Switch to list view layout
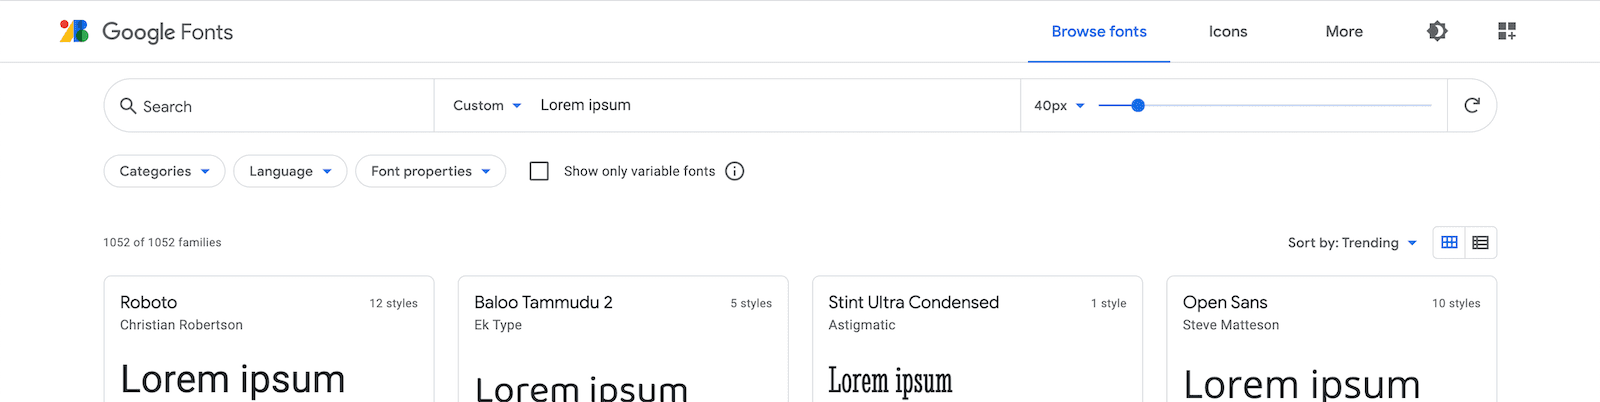 click(1481, 243)
